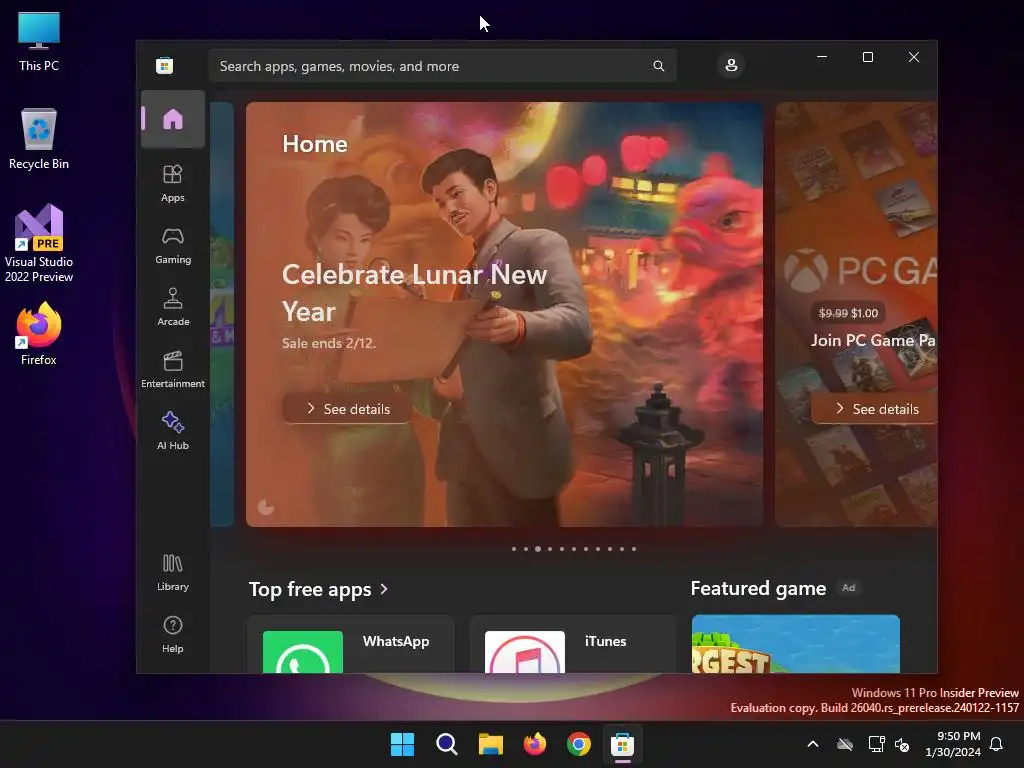
Task: Click the muted volume tray icon
Action: (x=902, y=744)
